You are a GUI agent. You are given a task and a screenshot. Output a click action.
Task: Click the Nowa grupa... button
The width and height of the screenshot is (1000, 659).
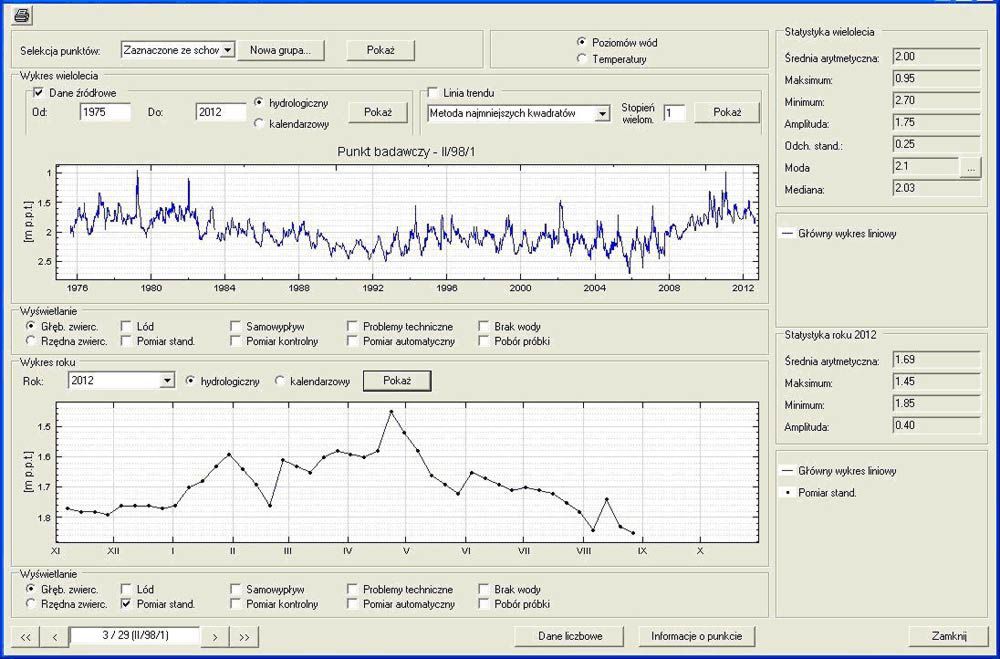281,49
